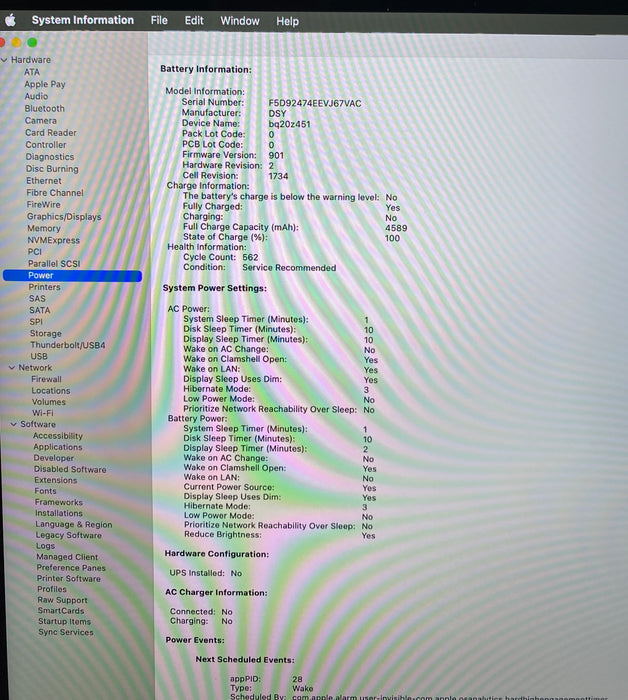Select Legacy Software in the sidebar
Screen dimensions: 628x700
point(69,535)
